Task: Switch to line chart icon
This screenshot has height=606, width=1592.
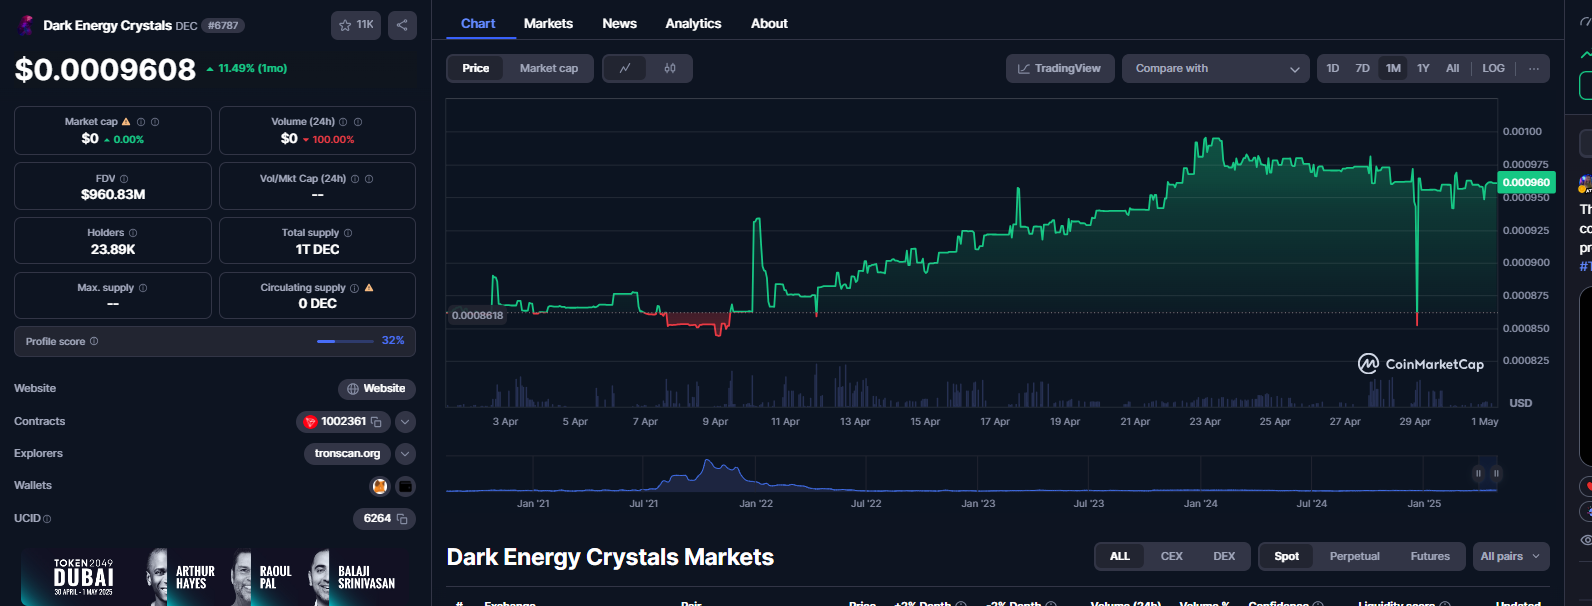Action: tap(625, 68)
